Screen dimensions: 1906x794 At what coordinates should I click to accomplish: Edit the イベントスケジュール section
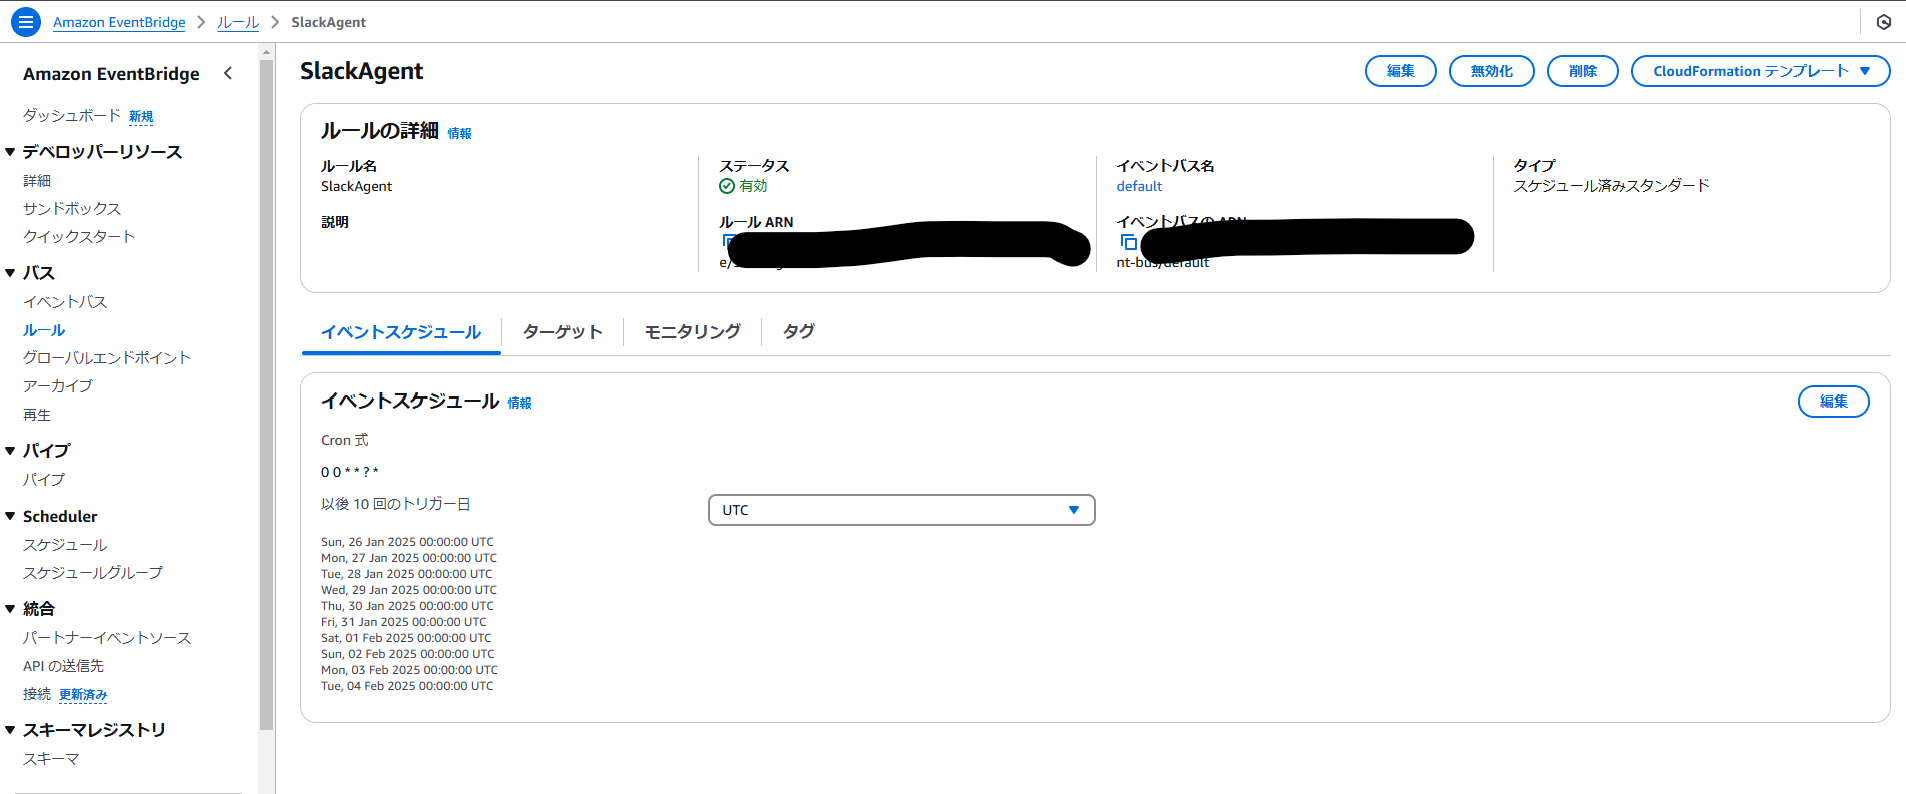pyautogui.click(x=1833, y=401)
